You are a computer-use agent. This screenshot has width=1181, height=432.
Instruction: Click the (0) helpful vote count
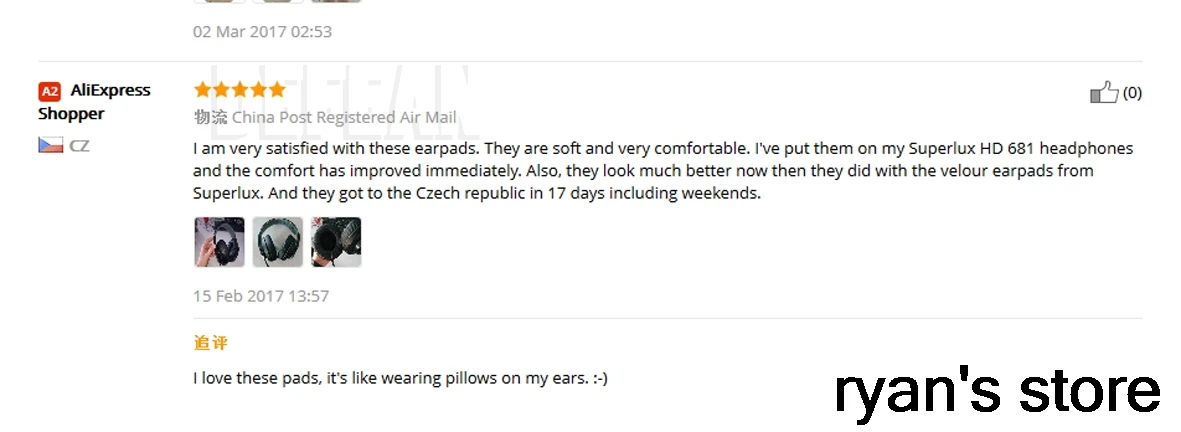coord(1132,93)
